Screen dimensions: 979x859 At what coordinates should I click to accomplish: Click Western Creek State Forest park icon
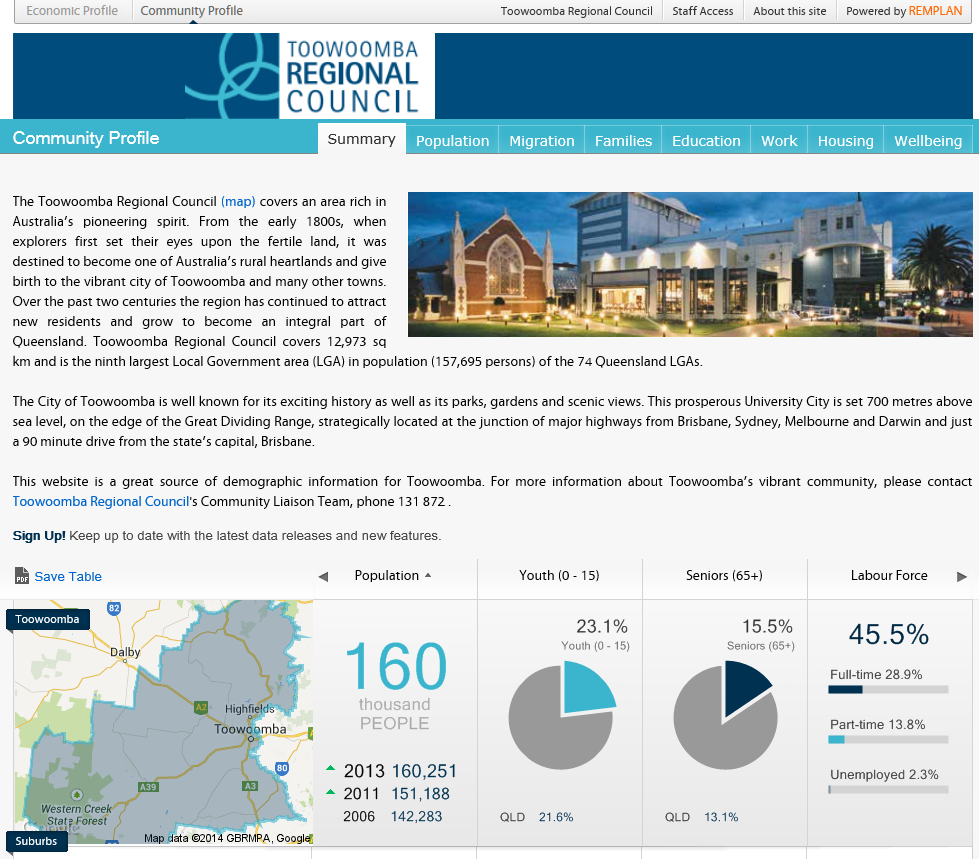point(77,795)
